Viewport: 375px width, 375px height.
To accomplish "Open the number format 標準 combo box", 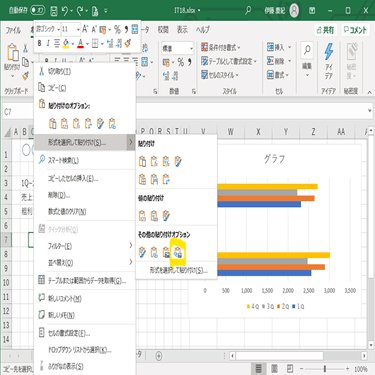I will coord(178,48).
